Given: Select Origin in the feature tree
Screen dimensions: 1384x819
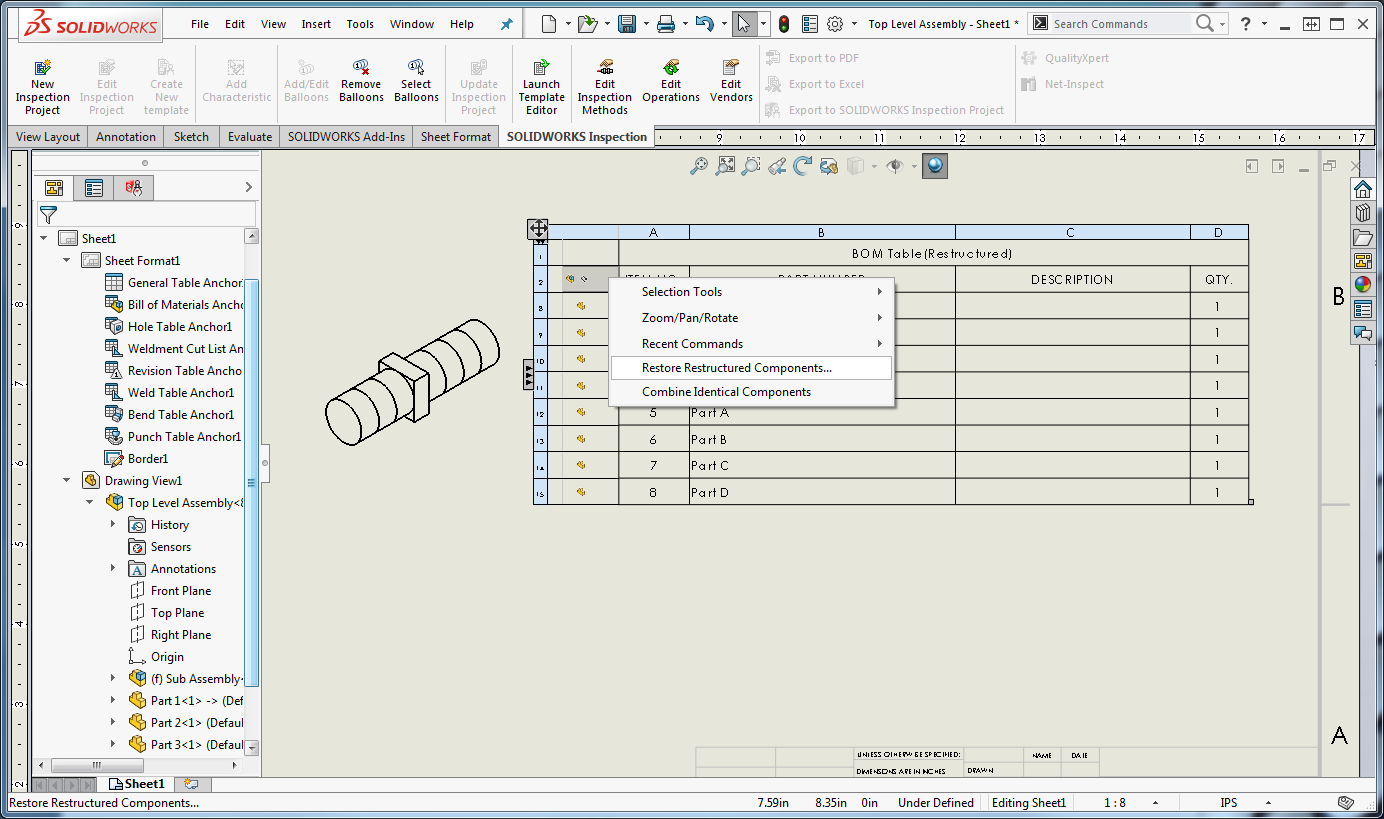Looking at the screenshot, I should click(x=156, y=656).
